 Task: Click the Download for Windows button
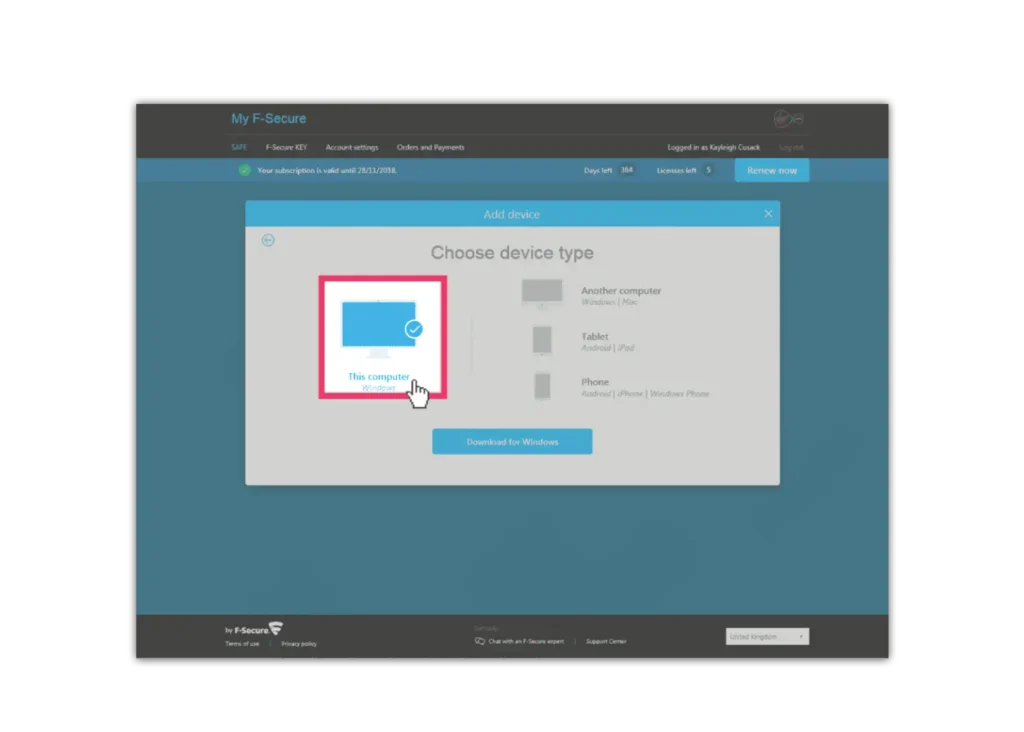[512, 441]
